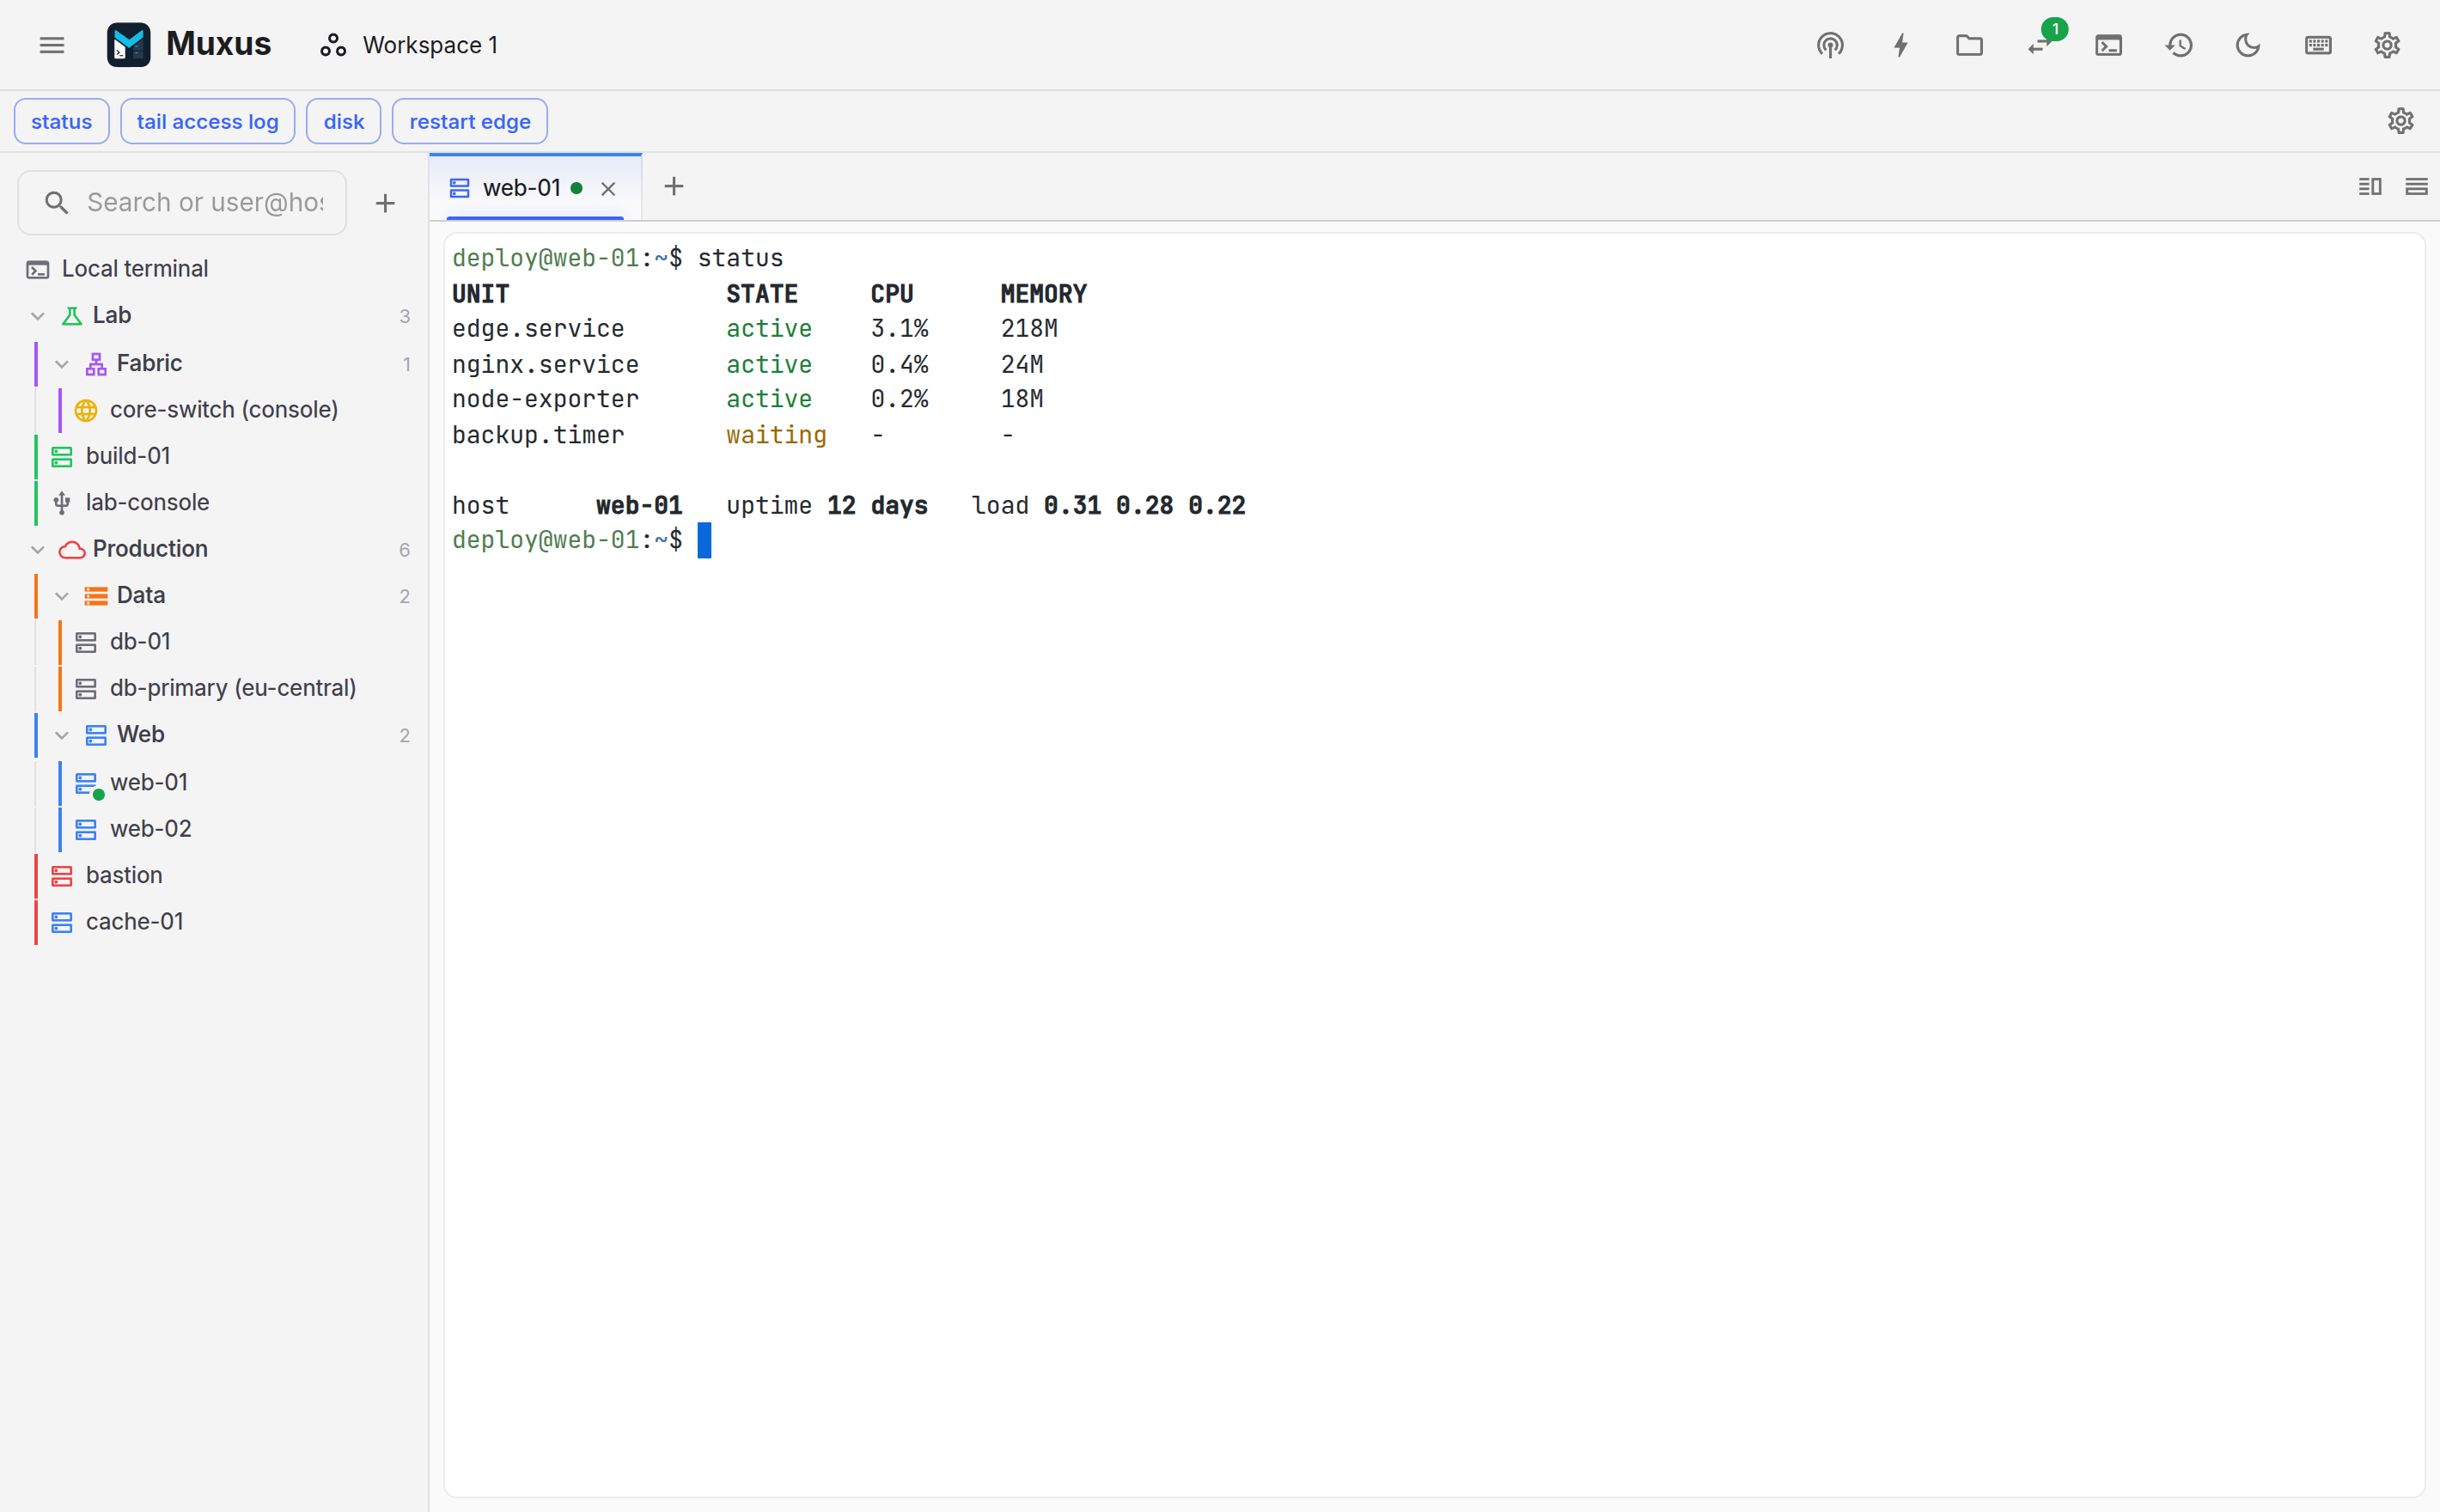This screenshot has width=2440, height=1512.
Task: Open the folder file browser icon
Action: 1969,45
